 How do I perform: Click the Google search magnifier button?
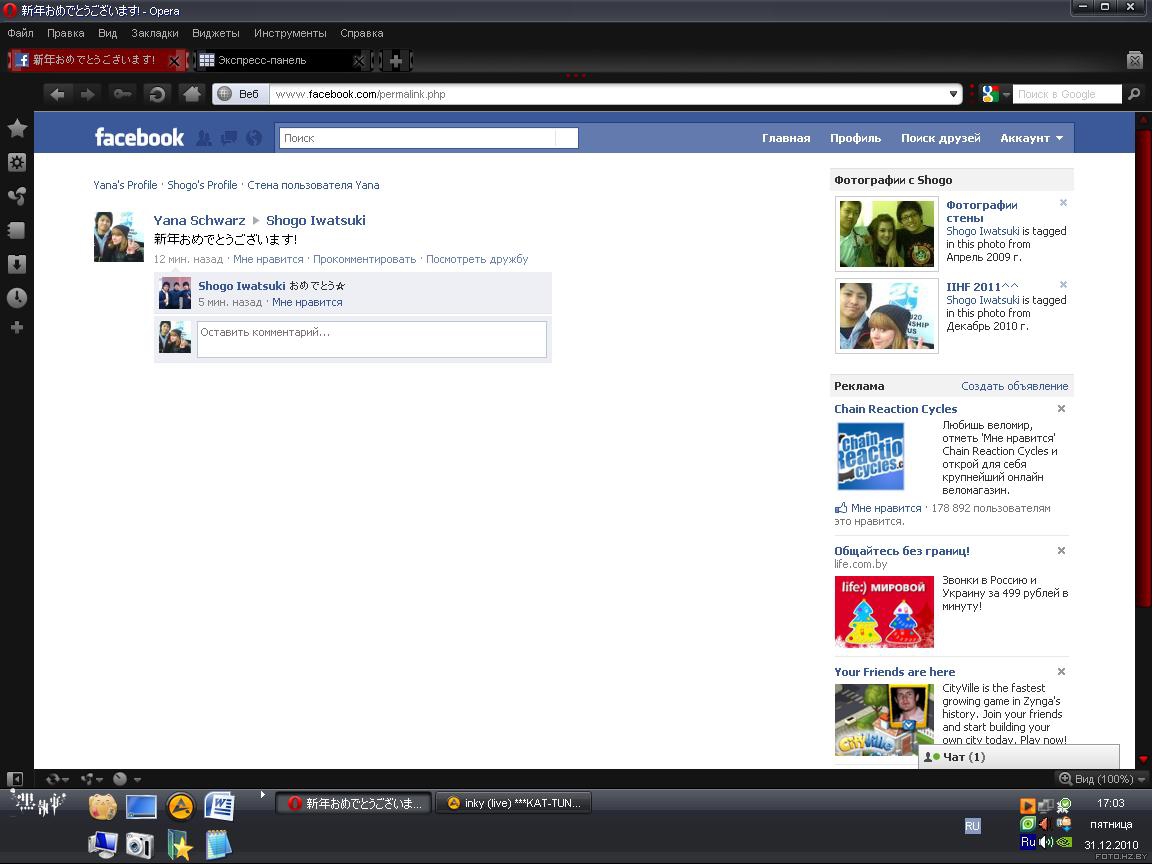tap(1134, 94)
